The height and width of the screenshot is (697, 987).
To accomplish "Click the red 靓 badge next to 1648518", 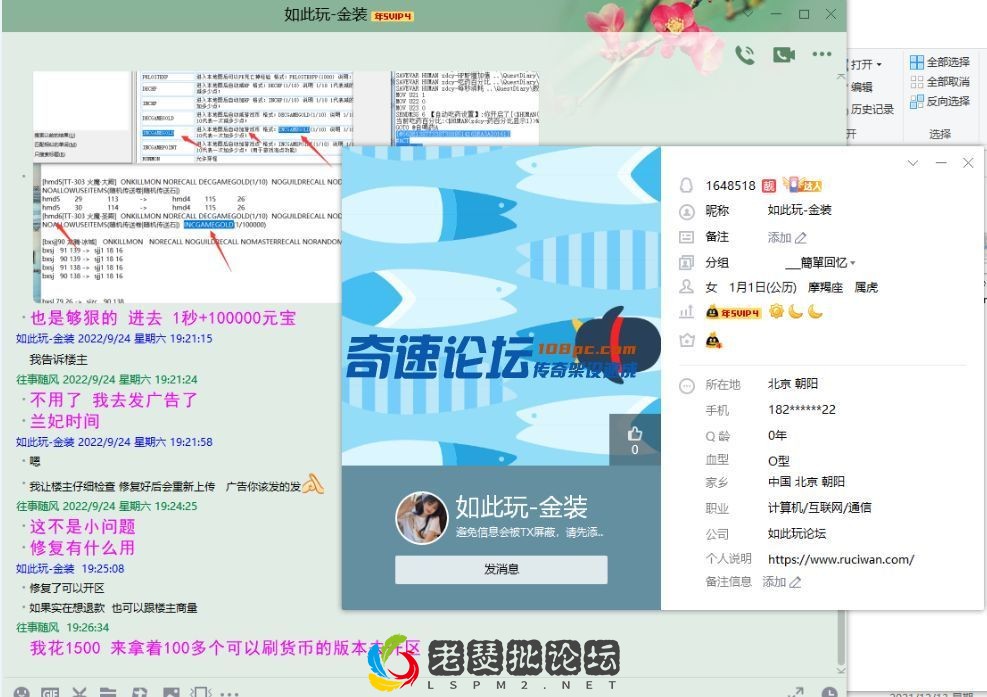I will coord(769,186).
